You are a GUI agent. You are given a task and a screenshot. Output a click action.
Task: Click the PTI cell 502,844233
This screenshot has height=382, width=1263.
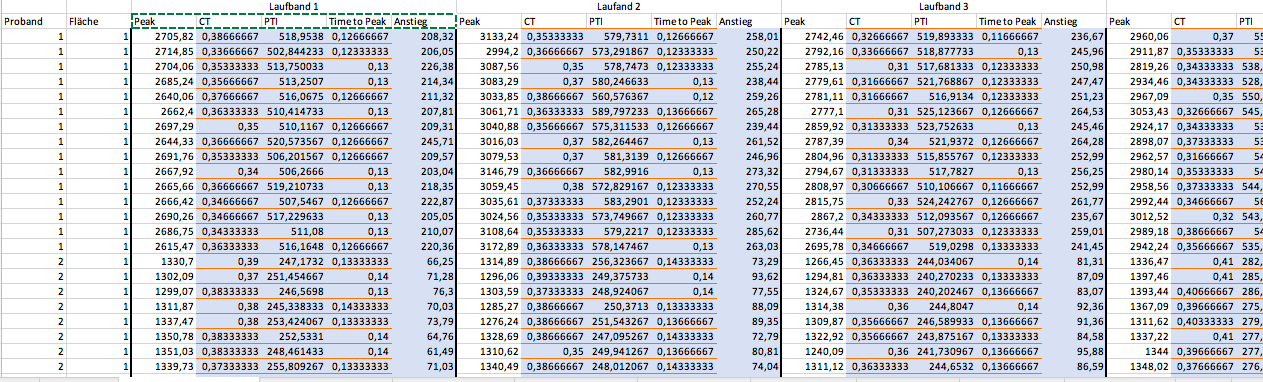[293, 50]
